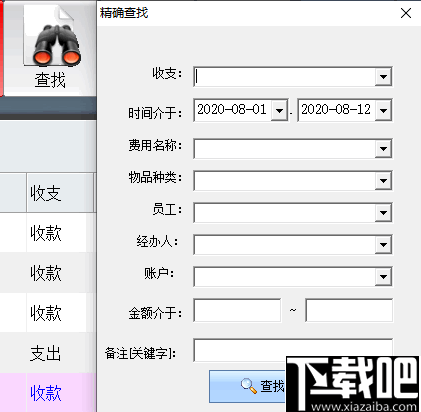Select the 收支 column header in table
421x412 pixels.
pyautogui.click(x=60, y=193)
